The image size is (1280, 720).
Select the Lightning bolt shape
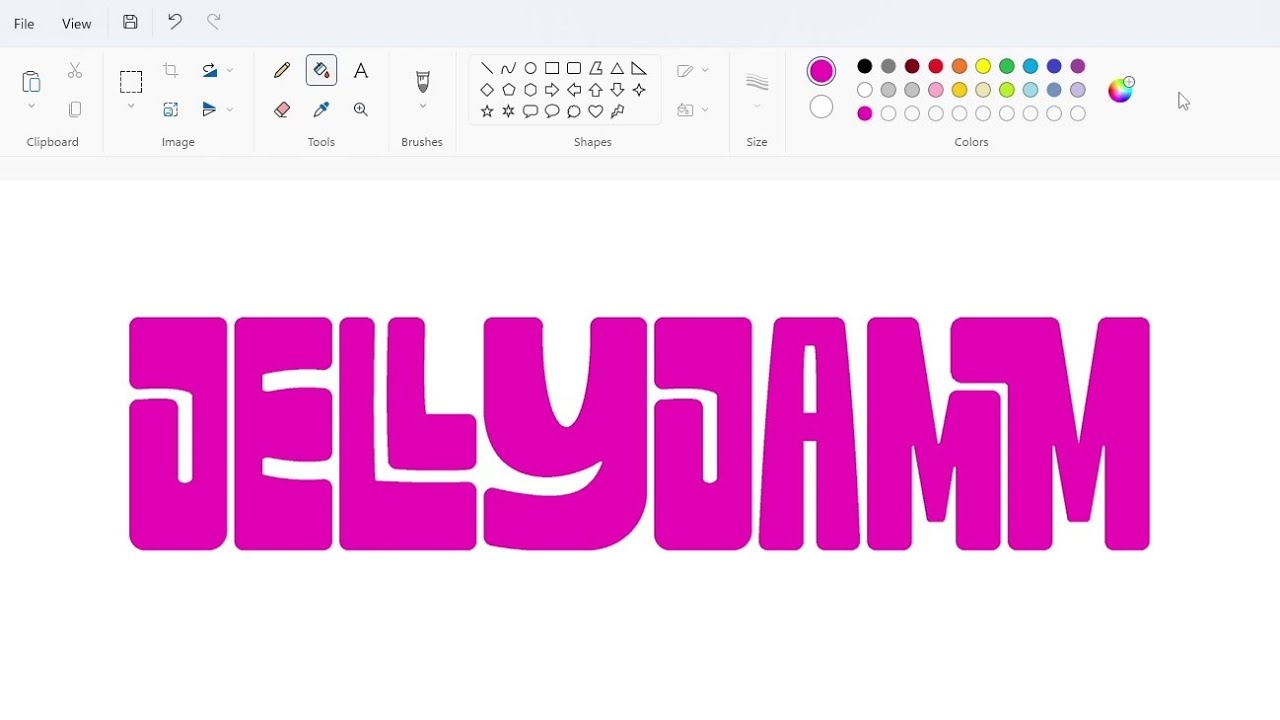pos(617,111)
